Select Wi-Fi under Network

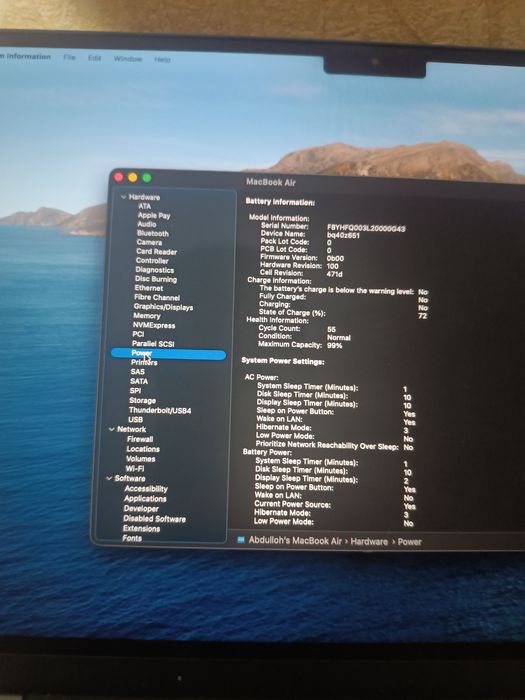135,468
